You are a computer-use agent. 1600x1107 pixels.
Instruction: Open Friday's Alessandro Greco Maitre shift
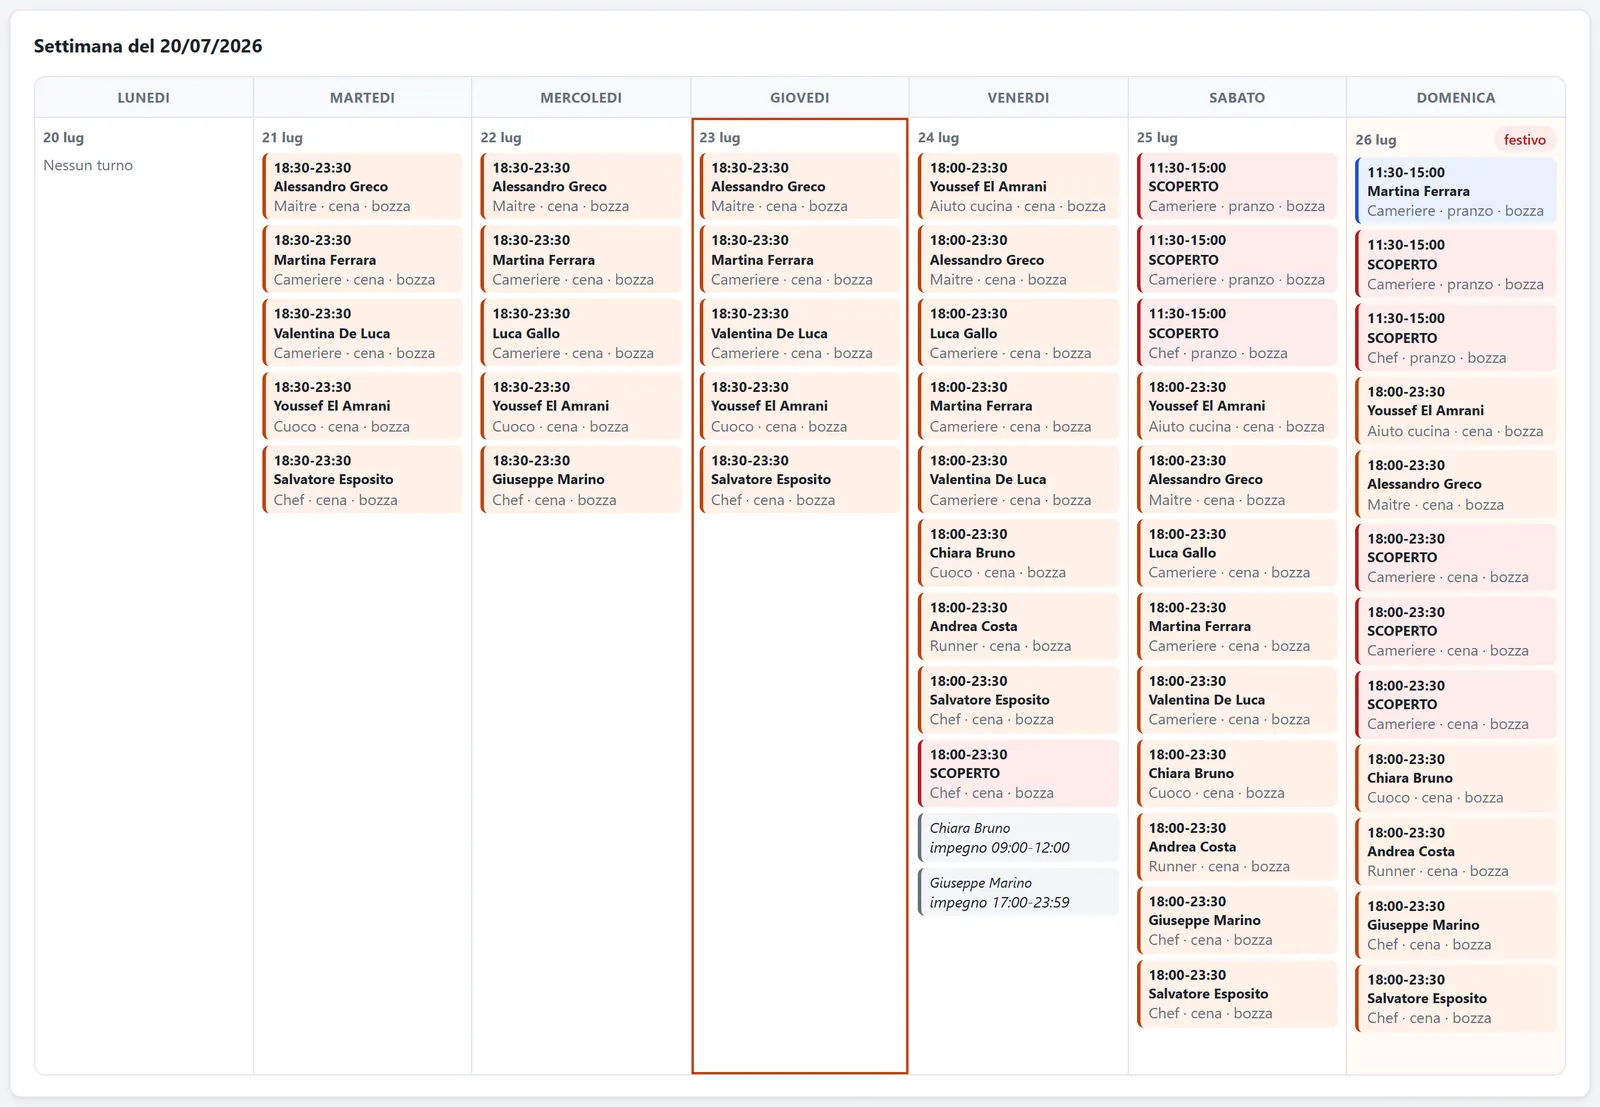[x=1018, y=260]
